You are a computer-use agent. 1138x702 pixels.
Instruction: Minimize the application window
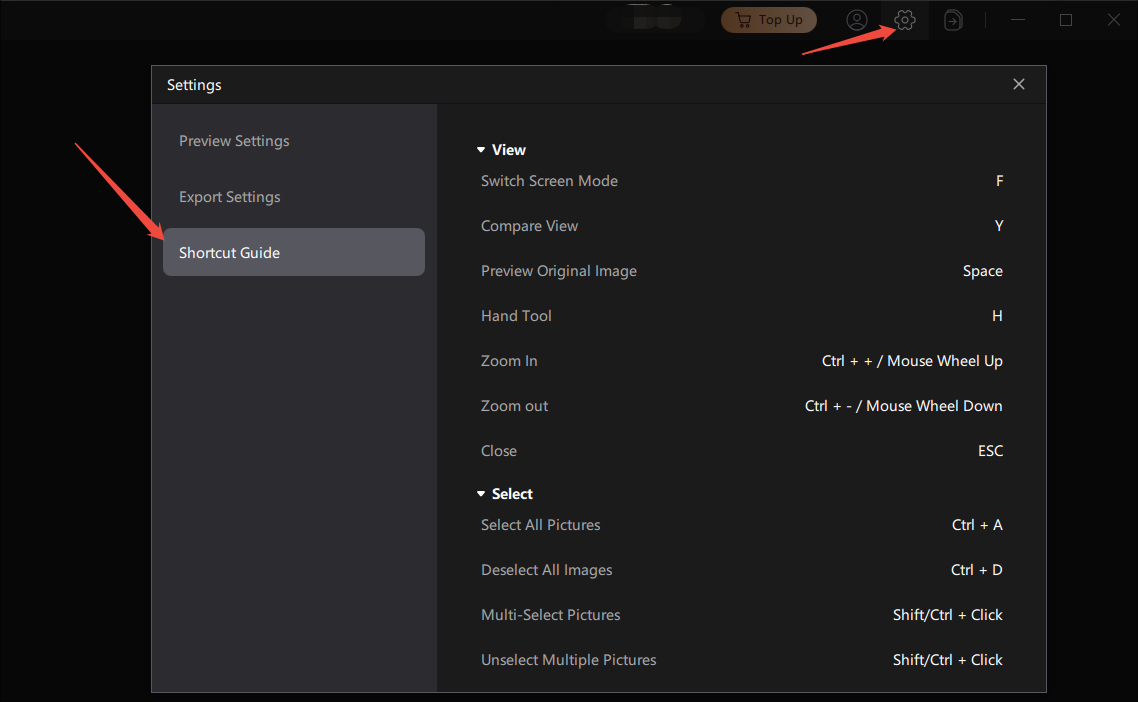point(1017,20)
